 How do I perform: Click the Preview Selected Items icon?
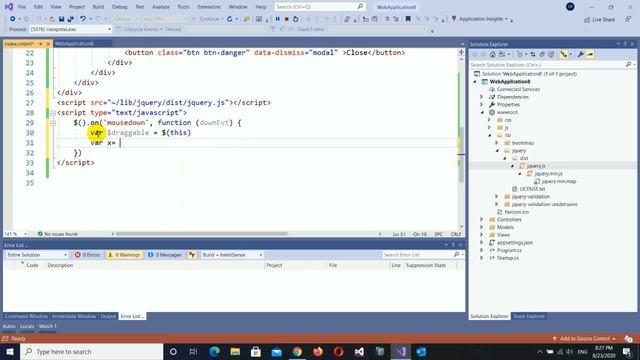590,54
